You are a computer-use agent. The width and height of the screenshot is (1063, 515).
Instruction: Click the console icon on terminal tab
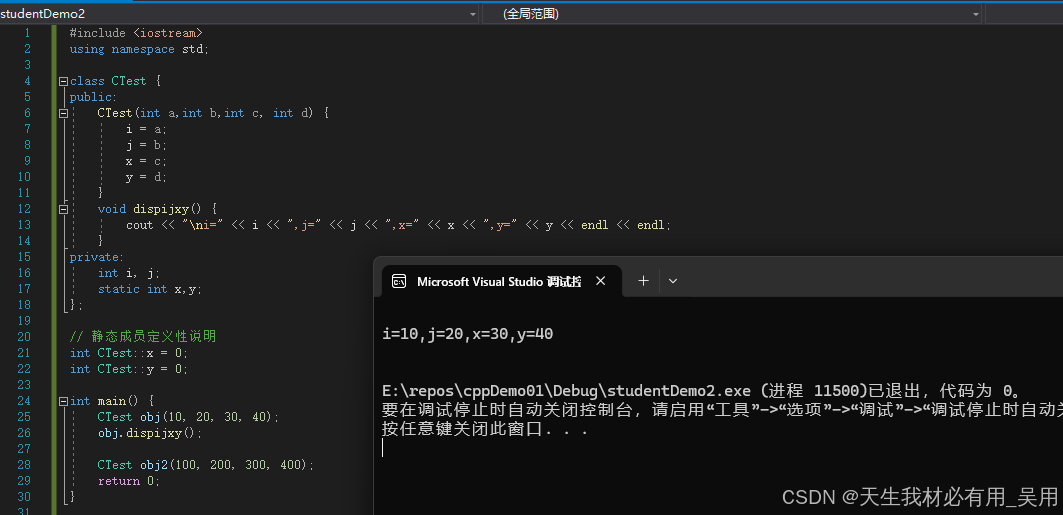pos(399,281)
